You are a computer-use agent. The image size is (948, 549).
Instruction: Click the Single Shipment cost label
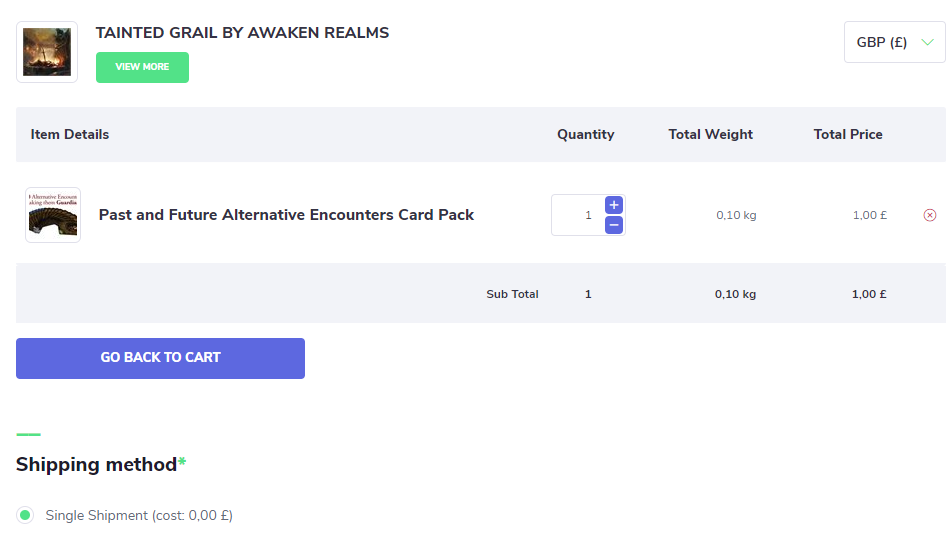click(139, 515)
